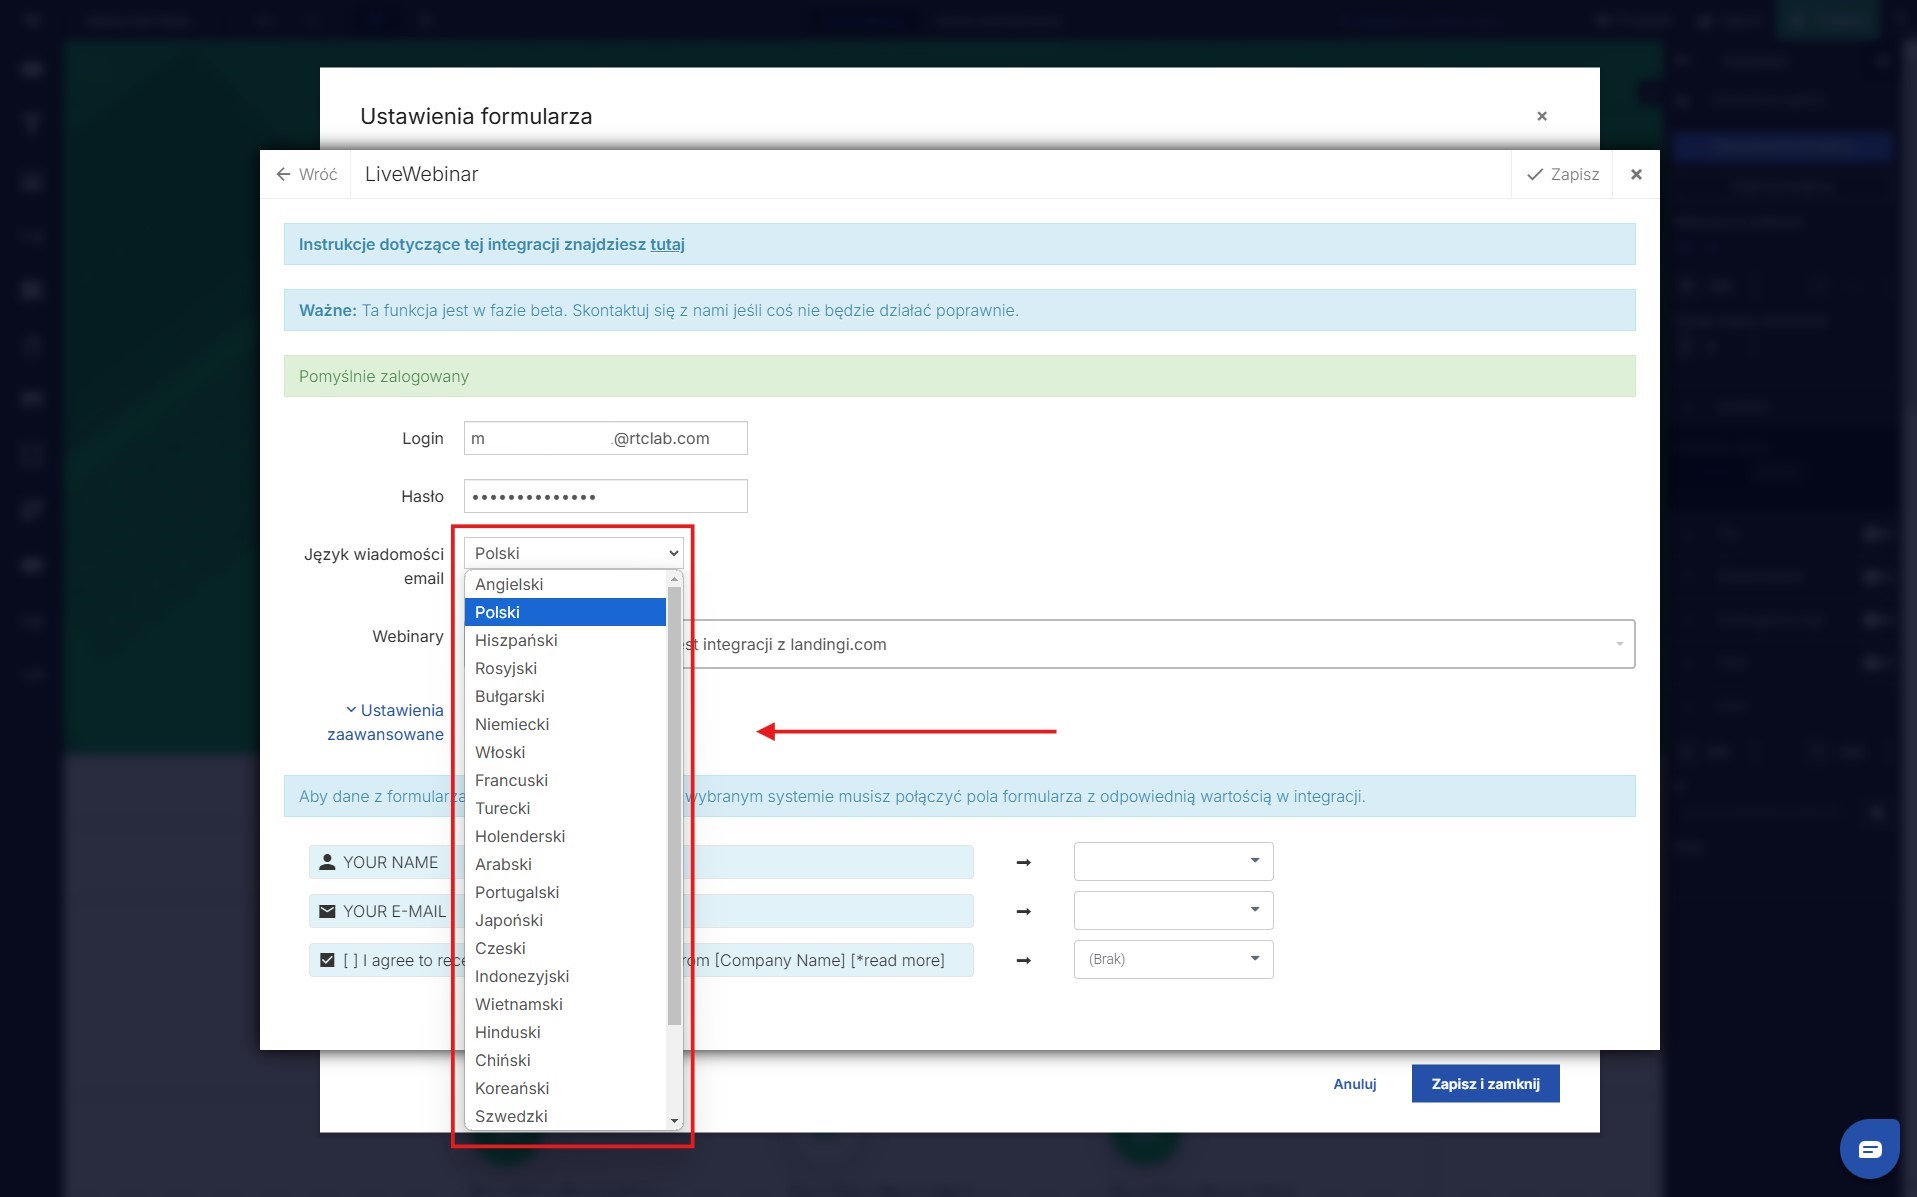Image resolution: width=1917 pixels, height=1197 pixels.
Task: Open the Język wiadomości email dropdown
Action: pos(573,553)
